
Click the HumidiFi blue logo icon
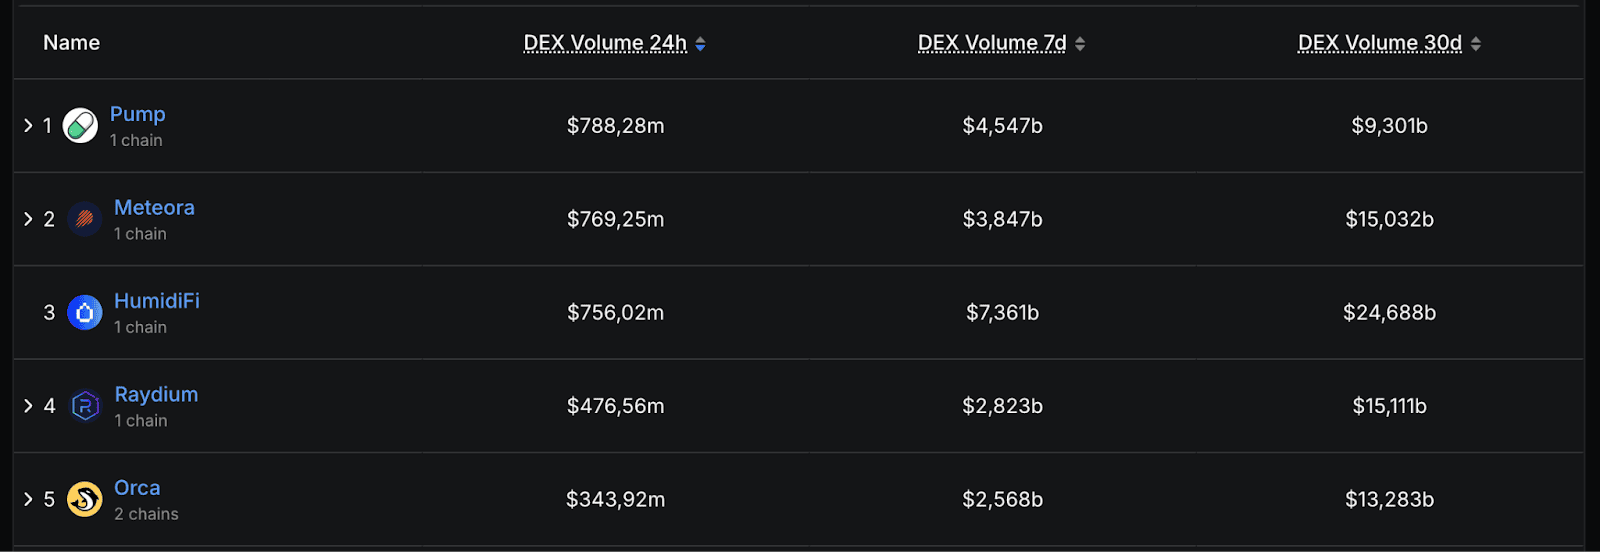[84, 313]
